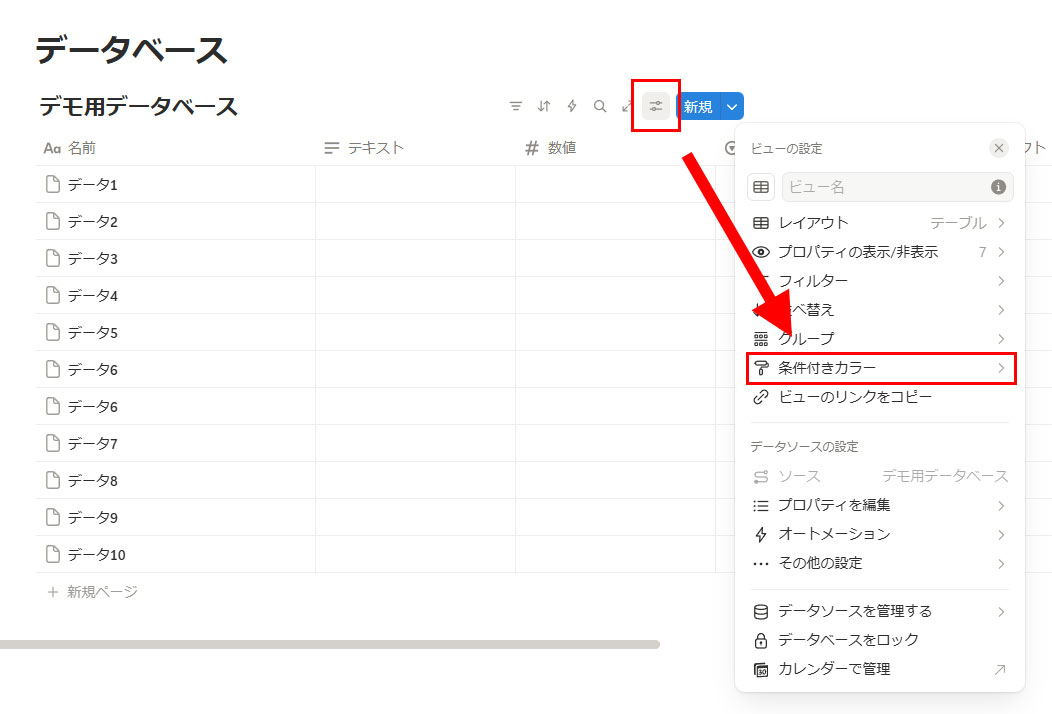Click the expand full page icon

(x=627, y=106)
